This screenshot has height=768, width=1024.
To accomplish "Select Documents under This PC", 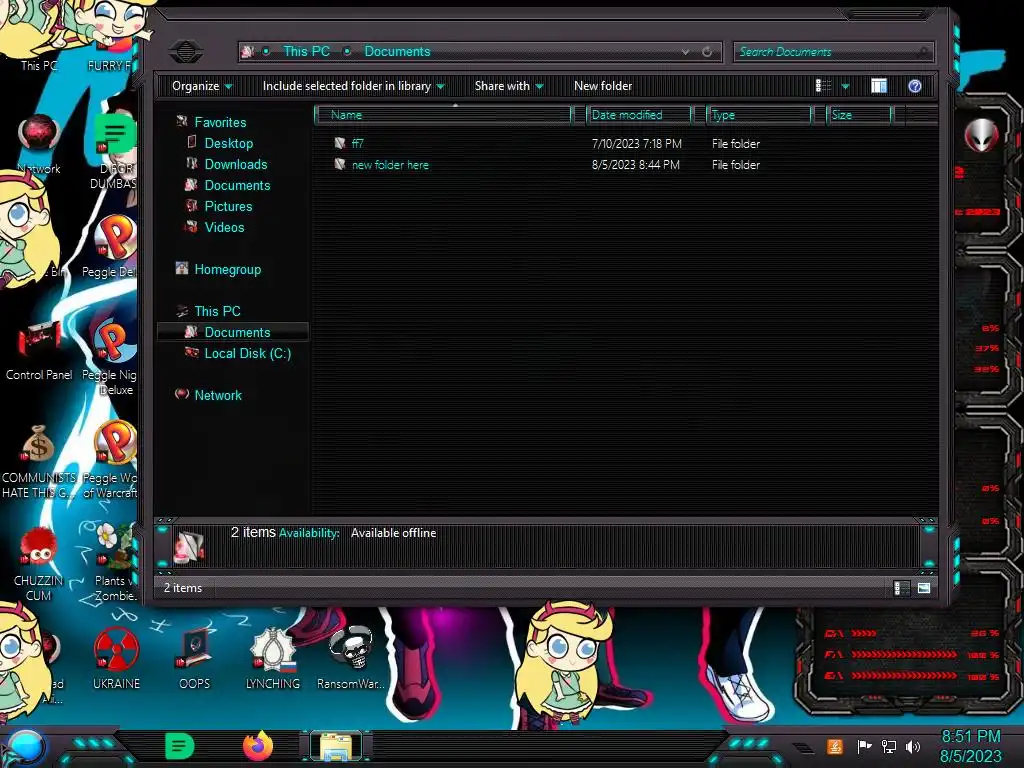I will 232,332.
